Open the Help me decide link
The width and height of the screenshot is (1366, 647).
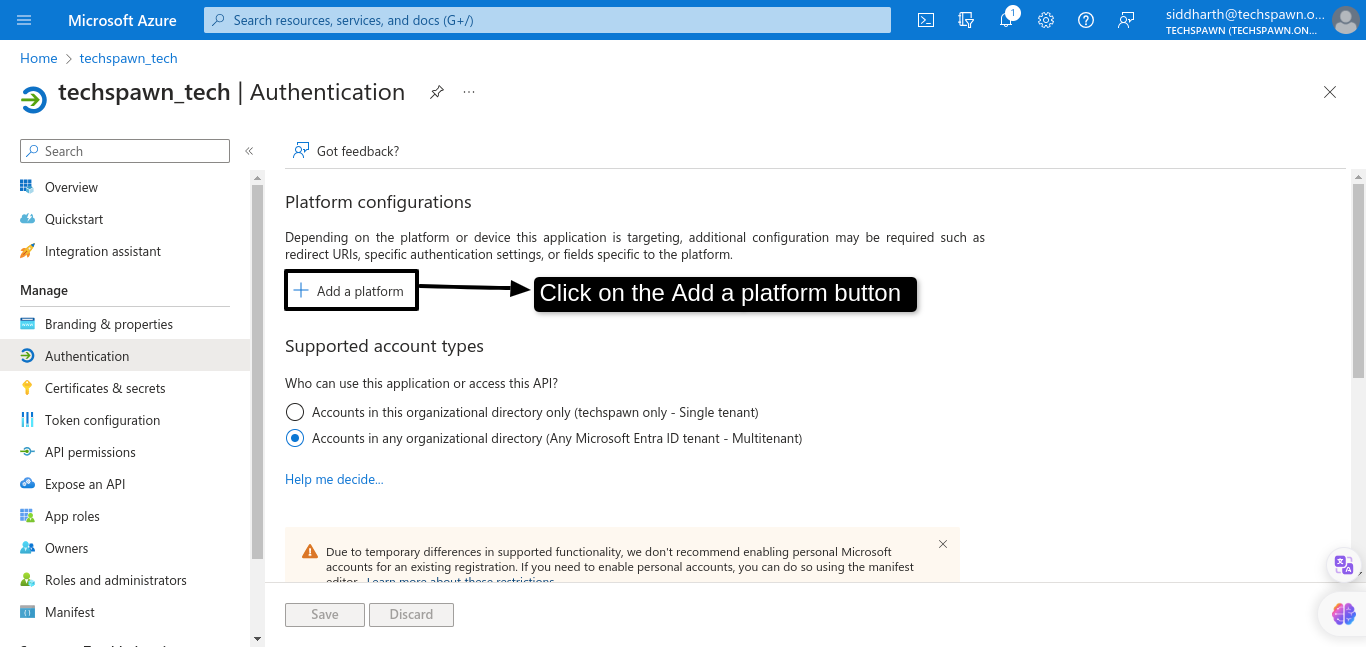(334, 479)
